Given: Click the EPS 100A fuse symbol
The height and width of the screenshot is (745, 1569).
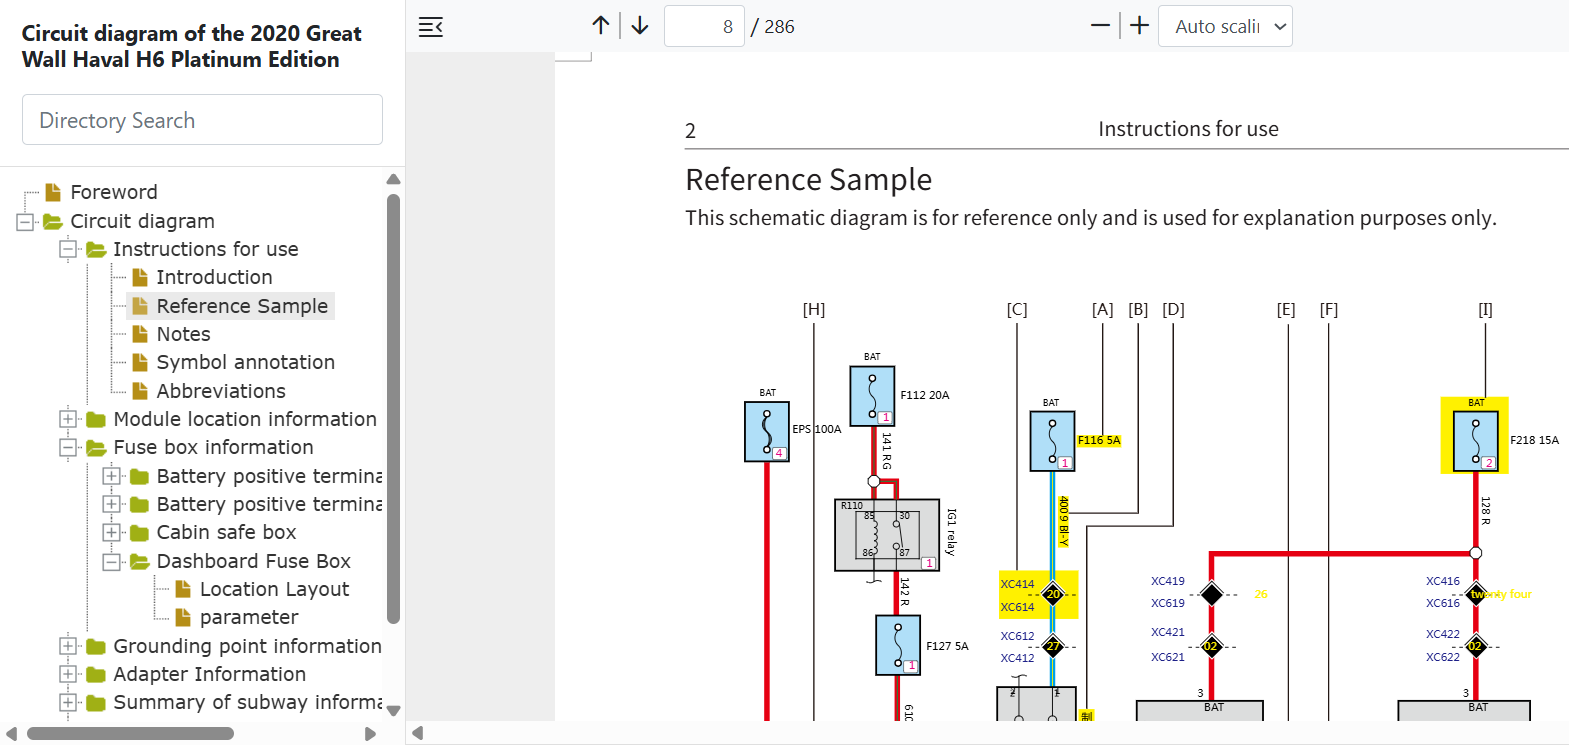Looking at the screenshot, I should [767, 432].
